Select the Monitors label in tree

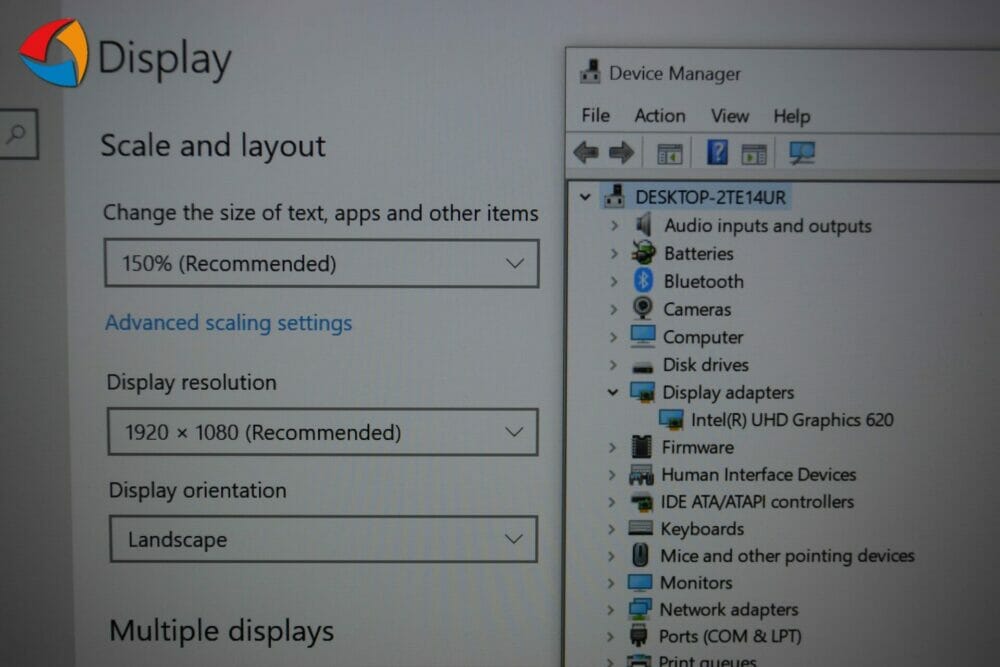coord(696,583)
